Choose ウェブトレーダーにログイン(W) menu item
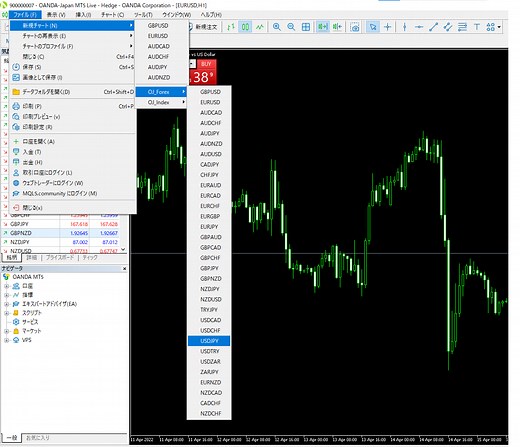Viewport: 520px width, 447px height. (72, 183)
